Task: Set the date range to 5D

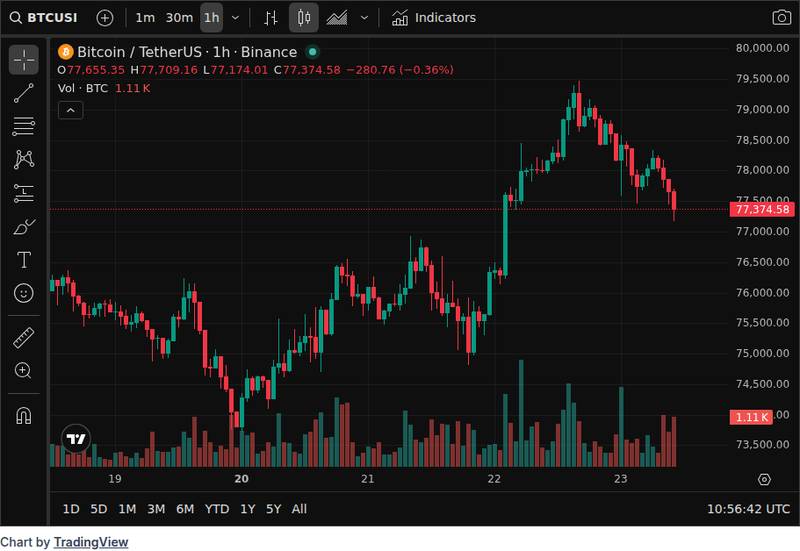Action: pyautogui.click(x=98, y=509)
